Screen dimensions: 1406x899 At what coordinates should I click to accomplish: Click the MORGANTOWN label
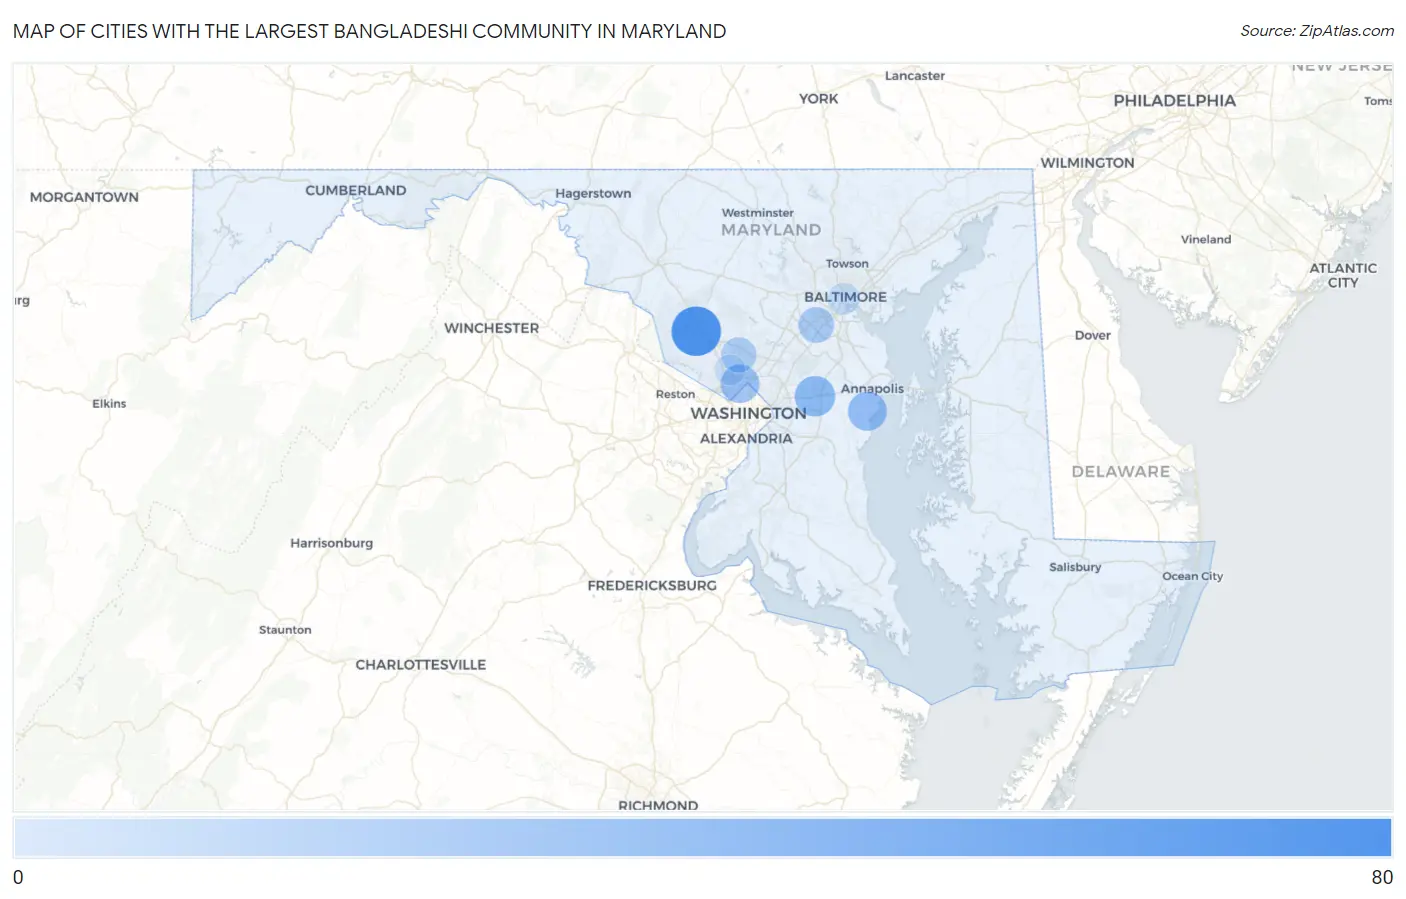click(x=84, y=197)
